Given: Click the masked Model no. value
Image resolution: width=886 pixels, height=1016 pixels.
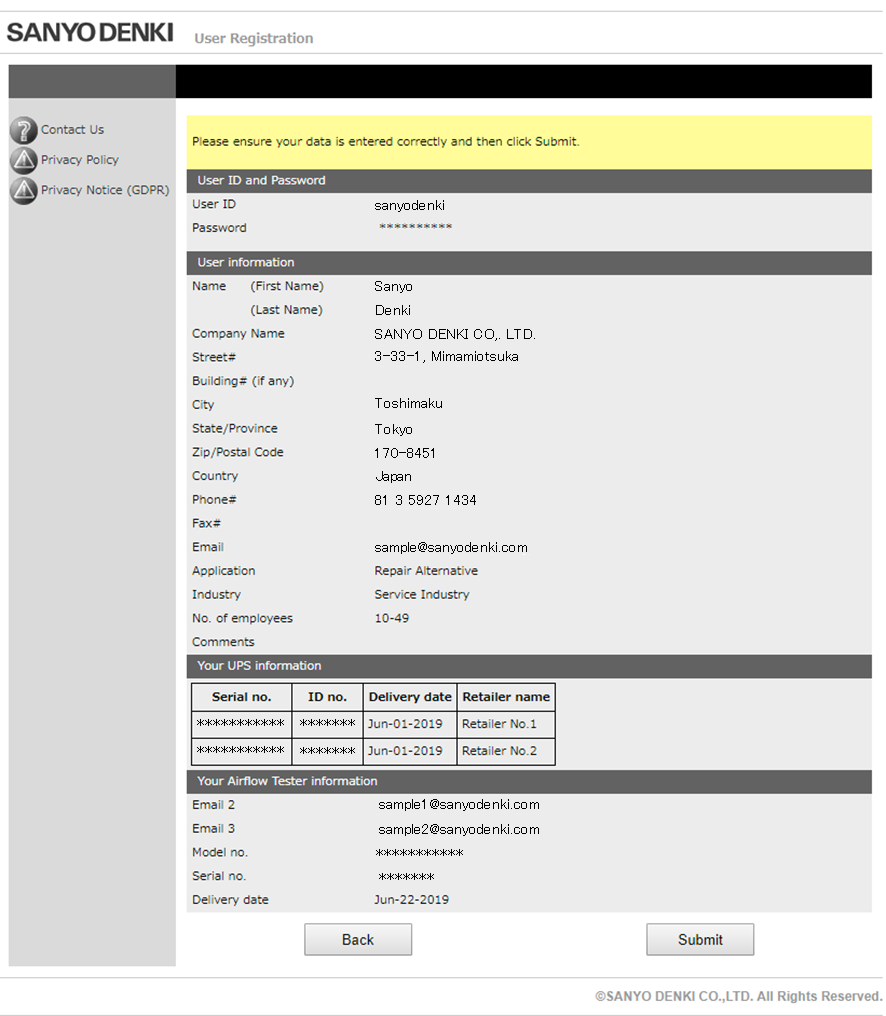Looking at the screenshot, I should 419,853.
